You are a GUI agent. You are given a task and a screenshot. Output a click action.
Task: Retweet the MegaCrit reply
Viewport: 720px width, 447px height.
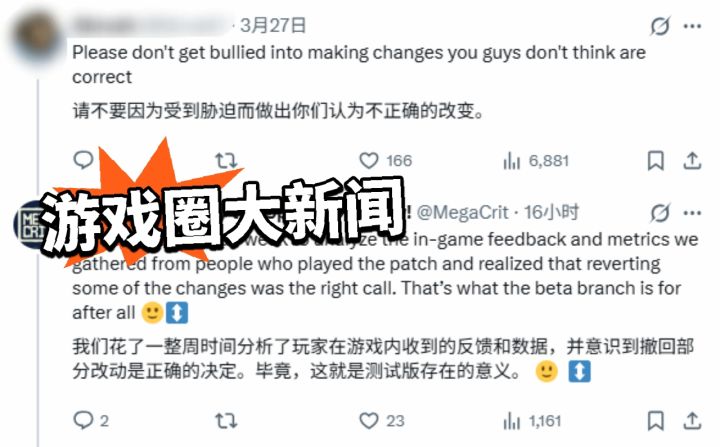click(x=226, y=420)
